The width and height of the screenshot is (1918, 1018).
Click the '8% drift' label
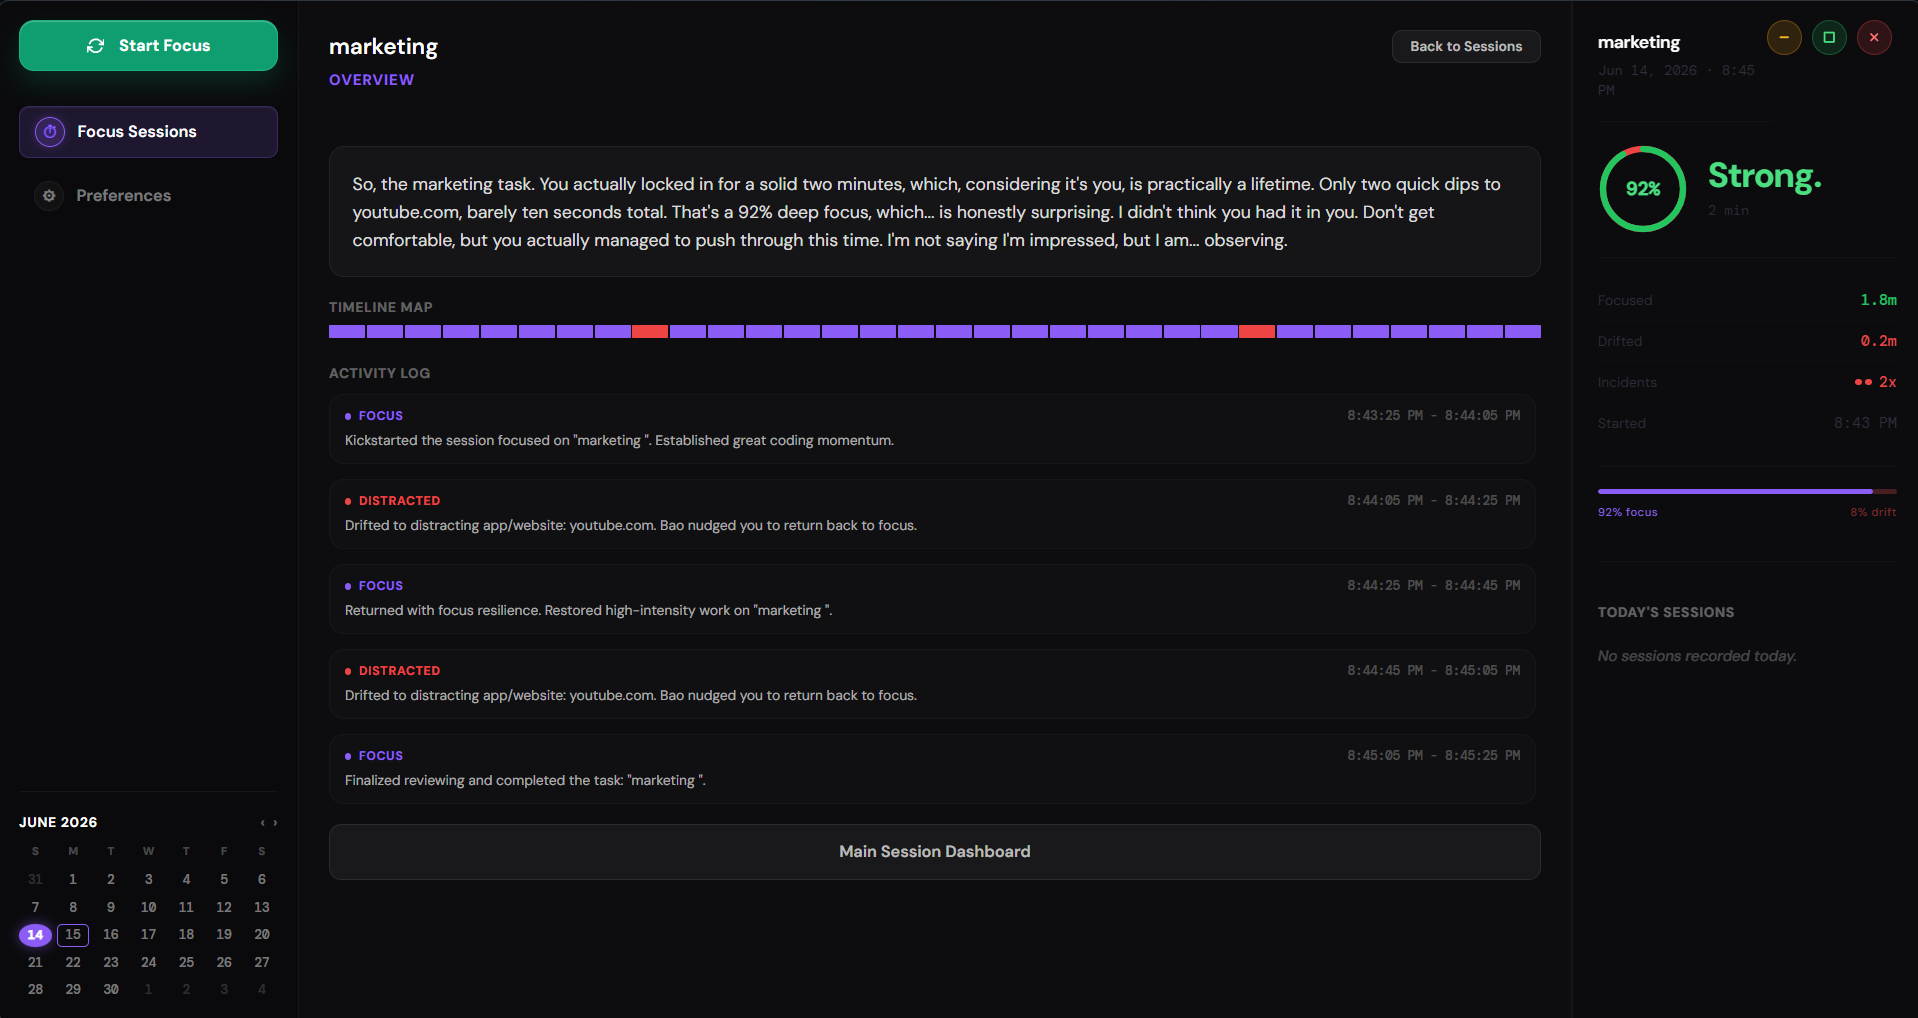1873,512
